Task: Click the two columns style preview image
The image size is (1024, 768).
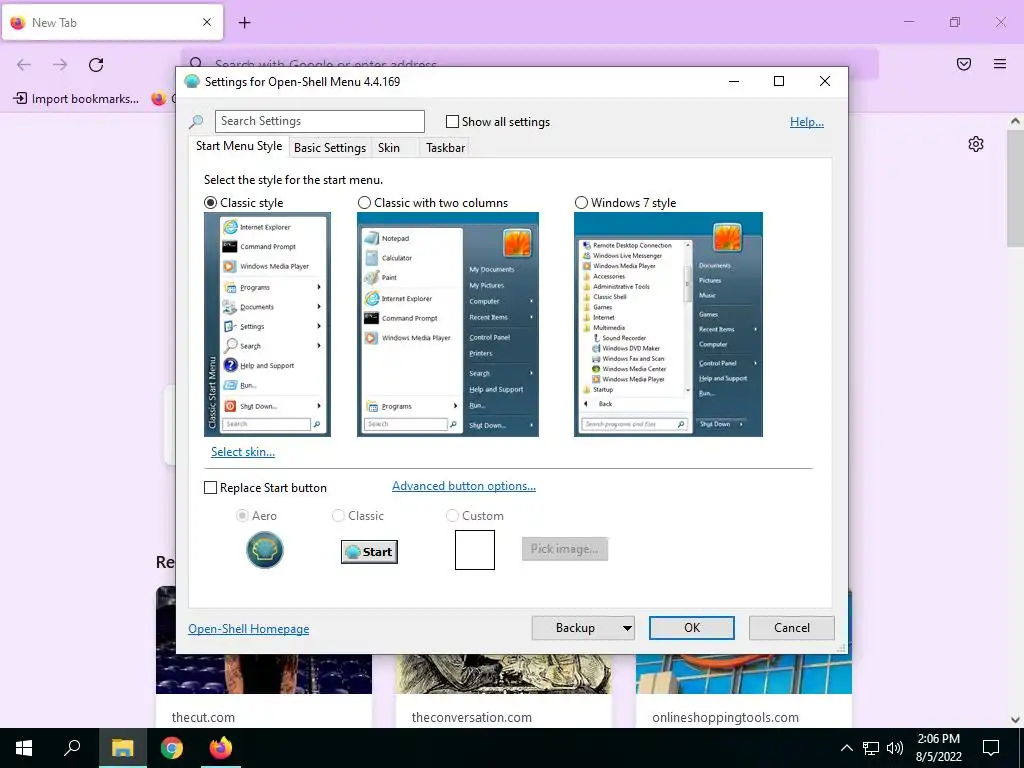Action: 448,325
